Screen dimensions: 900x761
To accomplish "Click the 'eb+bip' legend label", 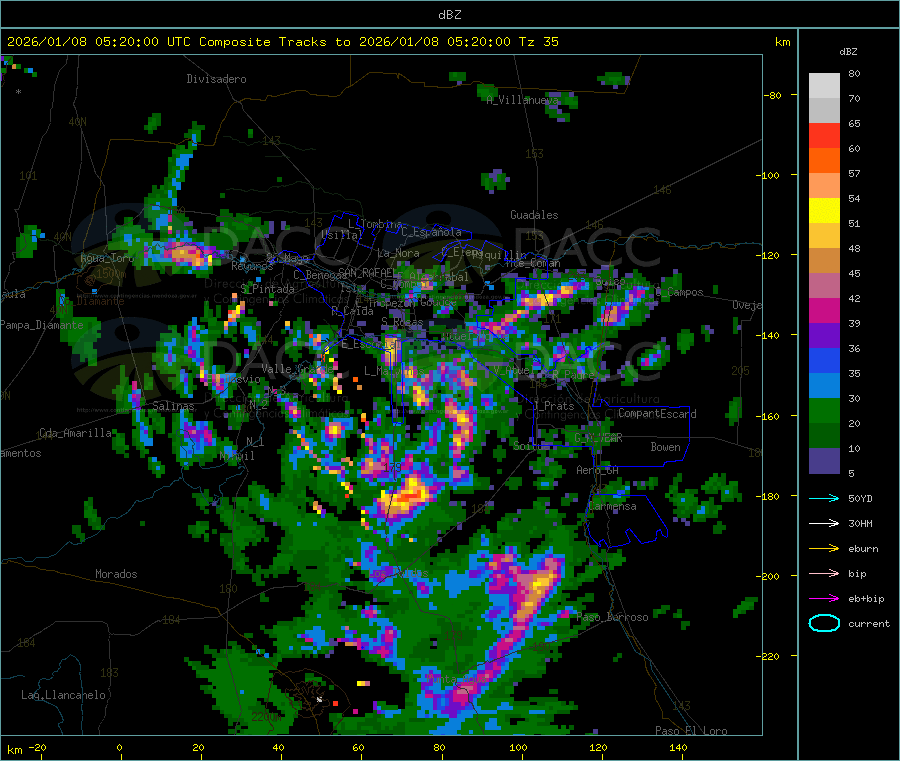I will click(866, 599).
